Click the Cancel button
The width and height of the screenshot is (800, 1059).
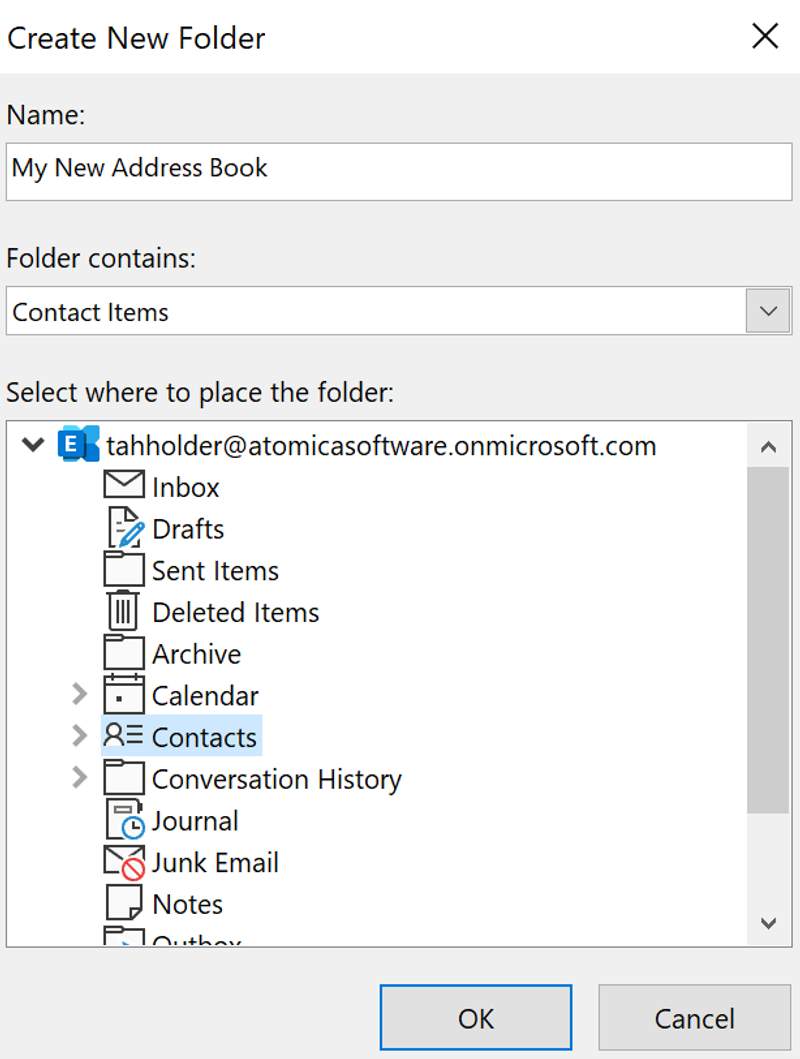[x=694, y=1017]
